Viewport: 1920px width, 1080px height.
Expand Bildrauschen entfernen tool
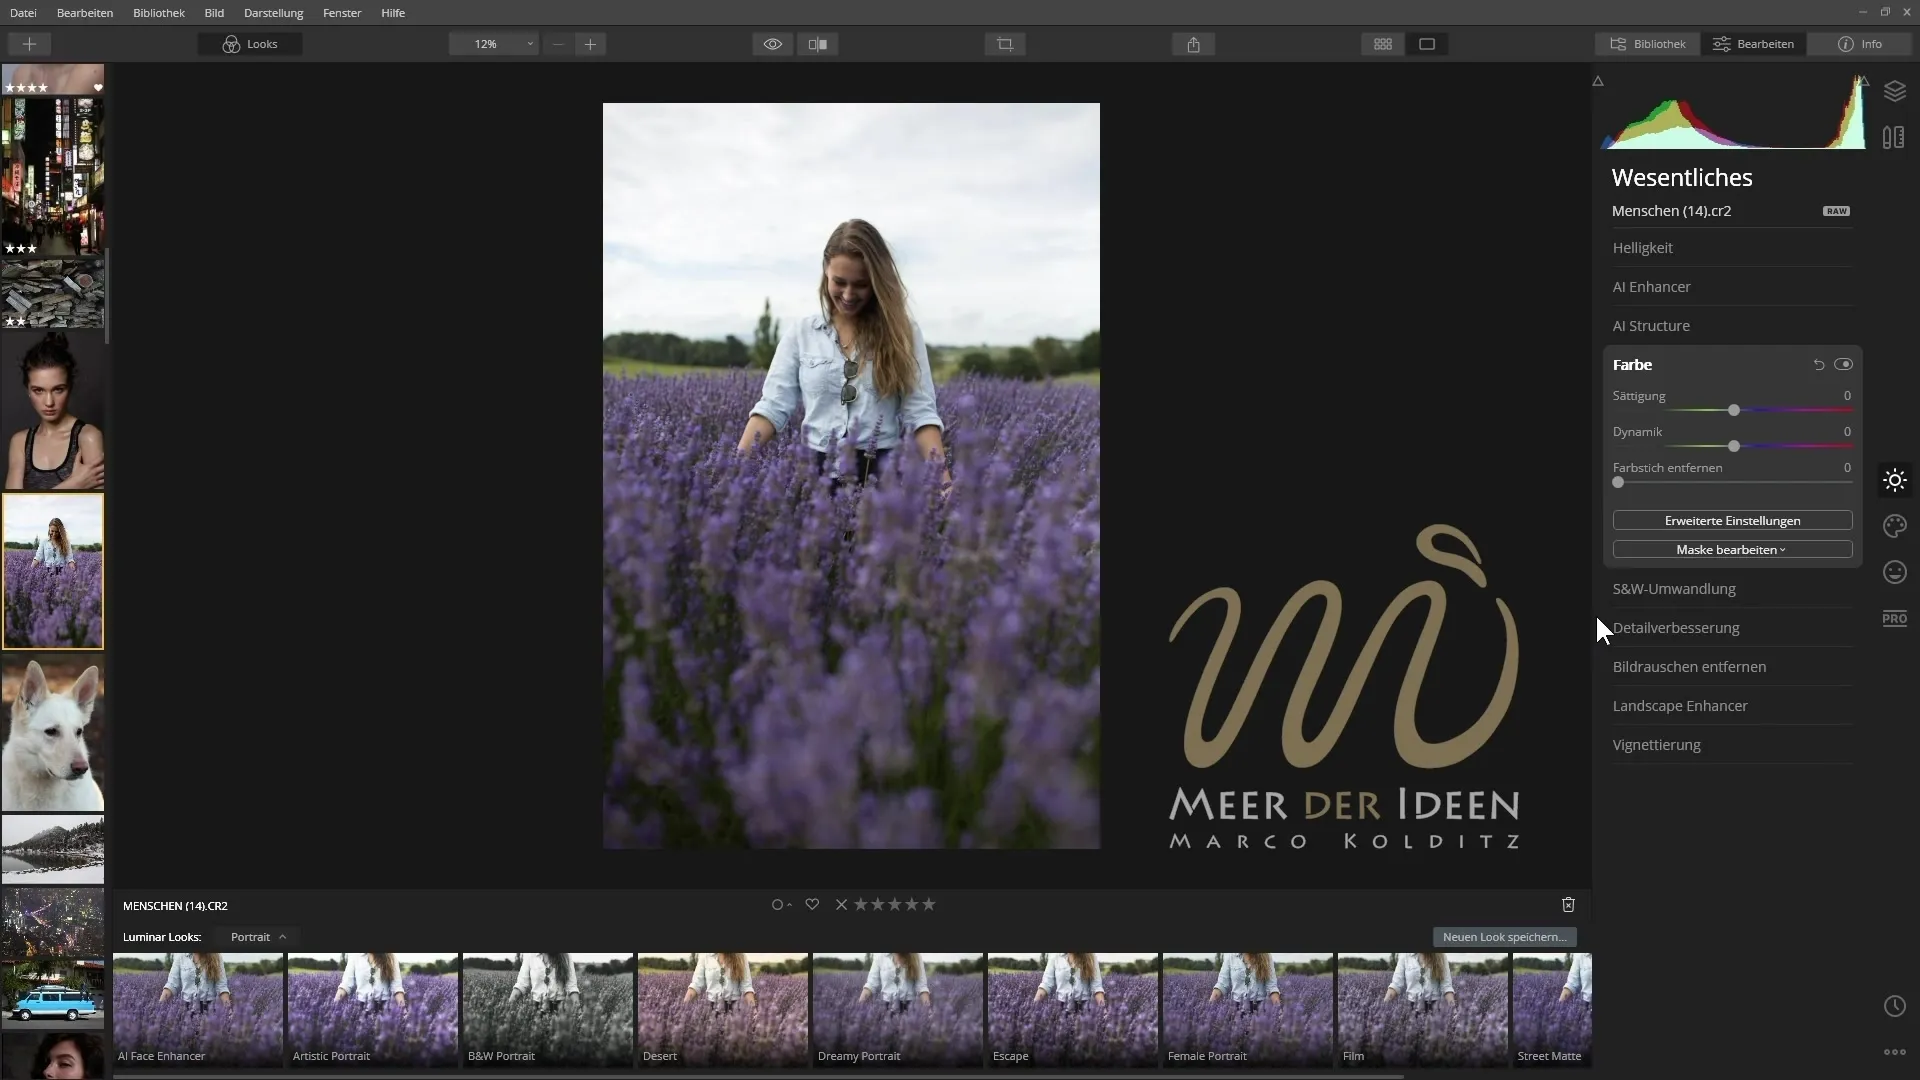[1732, 667]
